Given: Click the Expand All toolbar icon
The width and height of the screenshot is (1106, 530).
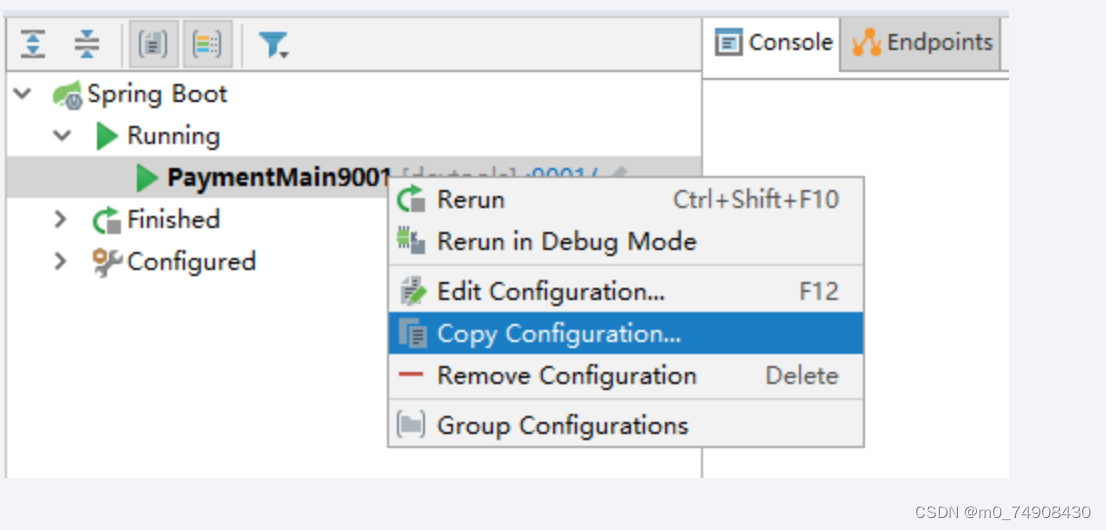Looking at the screenshot, I should point(32,44).
